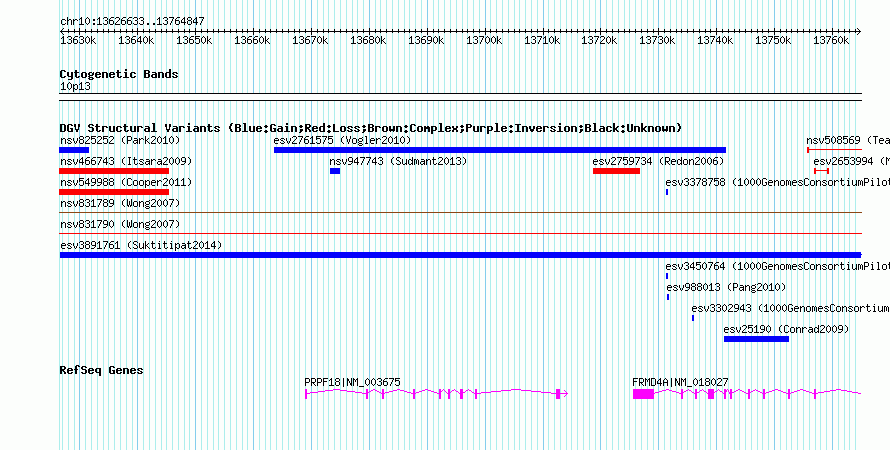
Task: Click the 13760k ruler tick label
Action: coord(830,41)
